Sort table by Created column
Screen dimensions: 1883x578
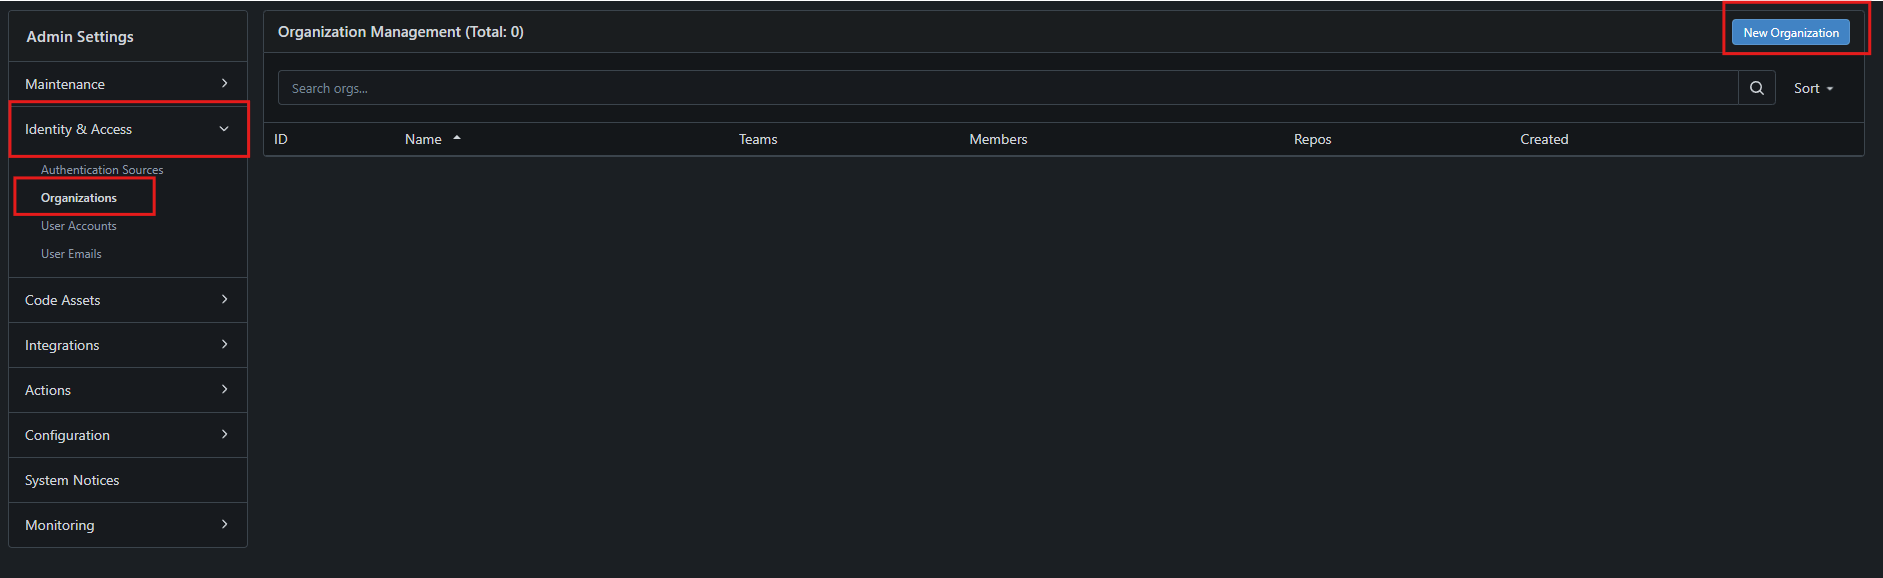[x=1544, y=139]
